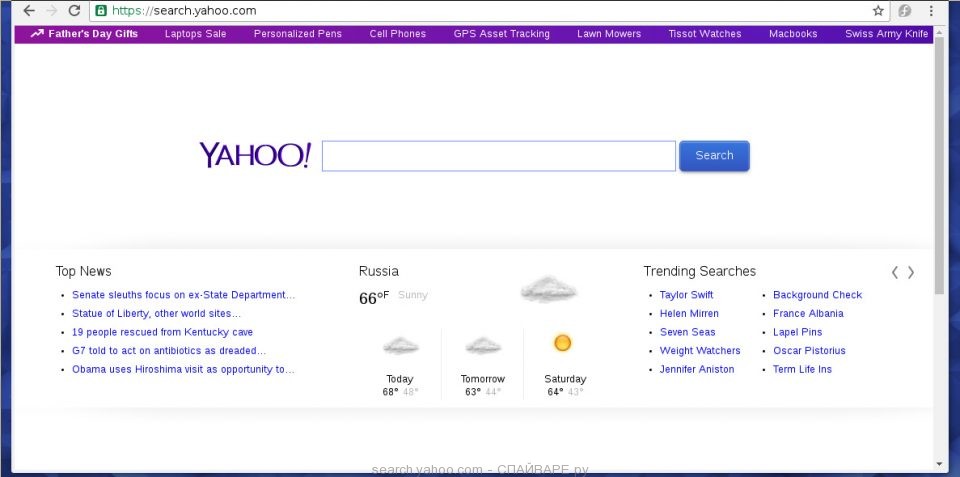Open trending search Jennifer Aniston
This screenshot has height=477, width=960.
point(697,369)
